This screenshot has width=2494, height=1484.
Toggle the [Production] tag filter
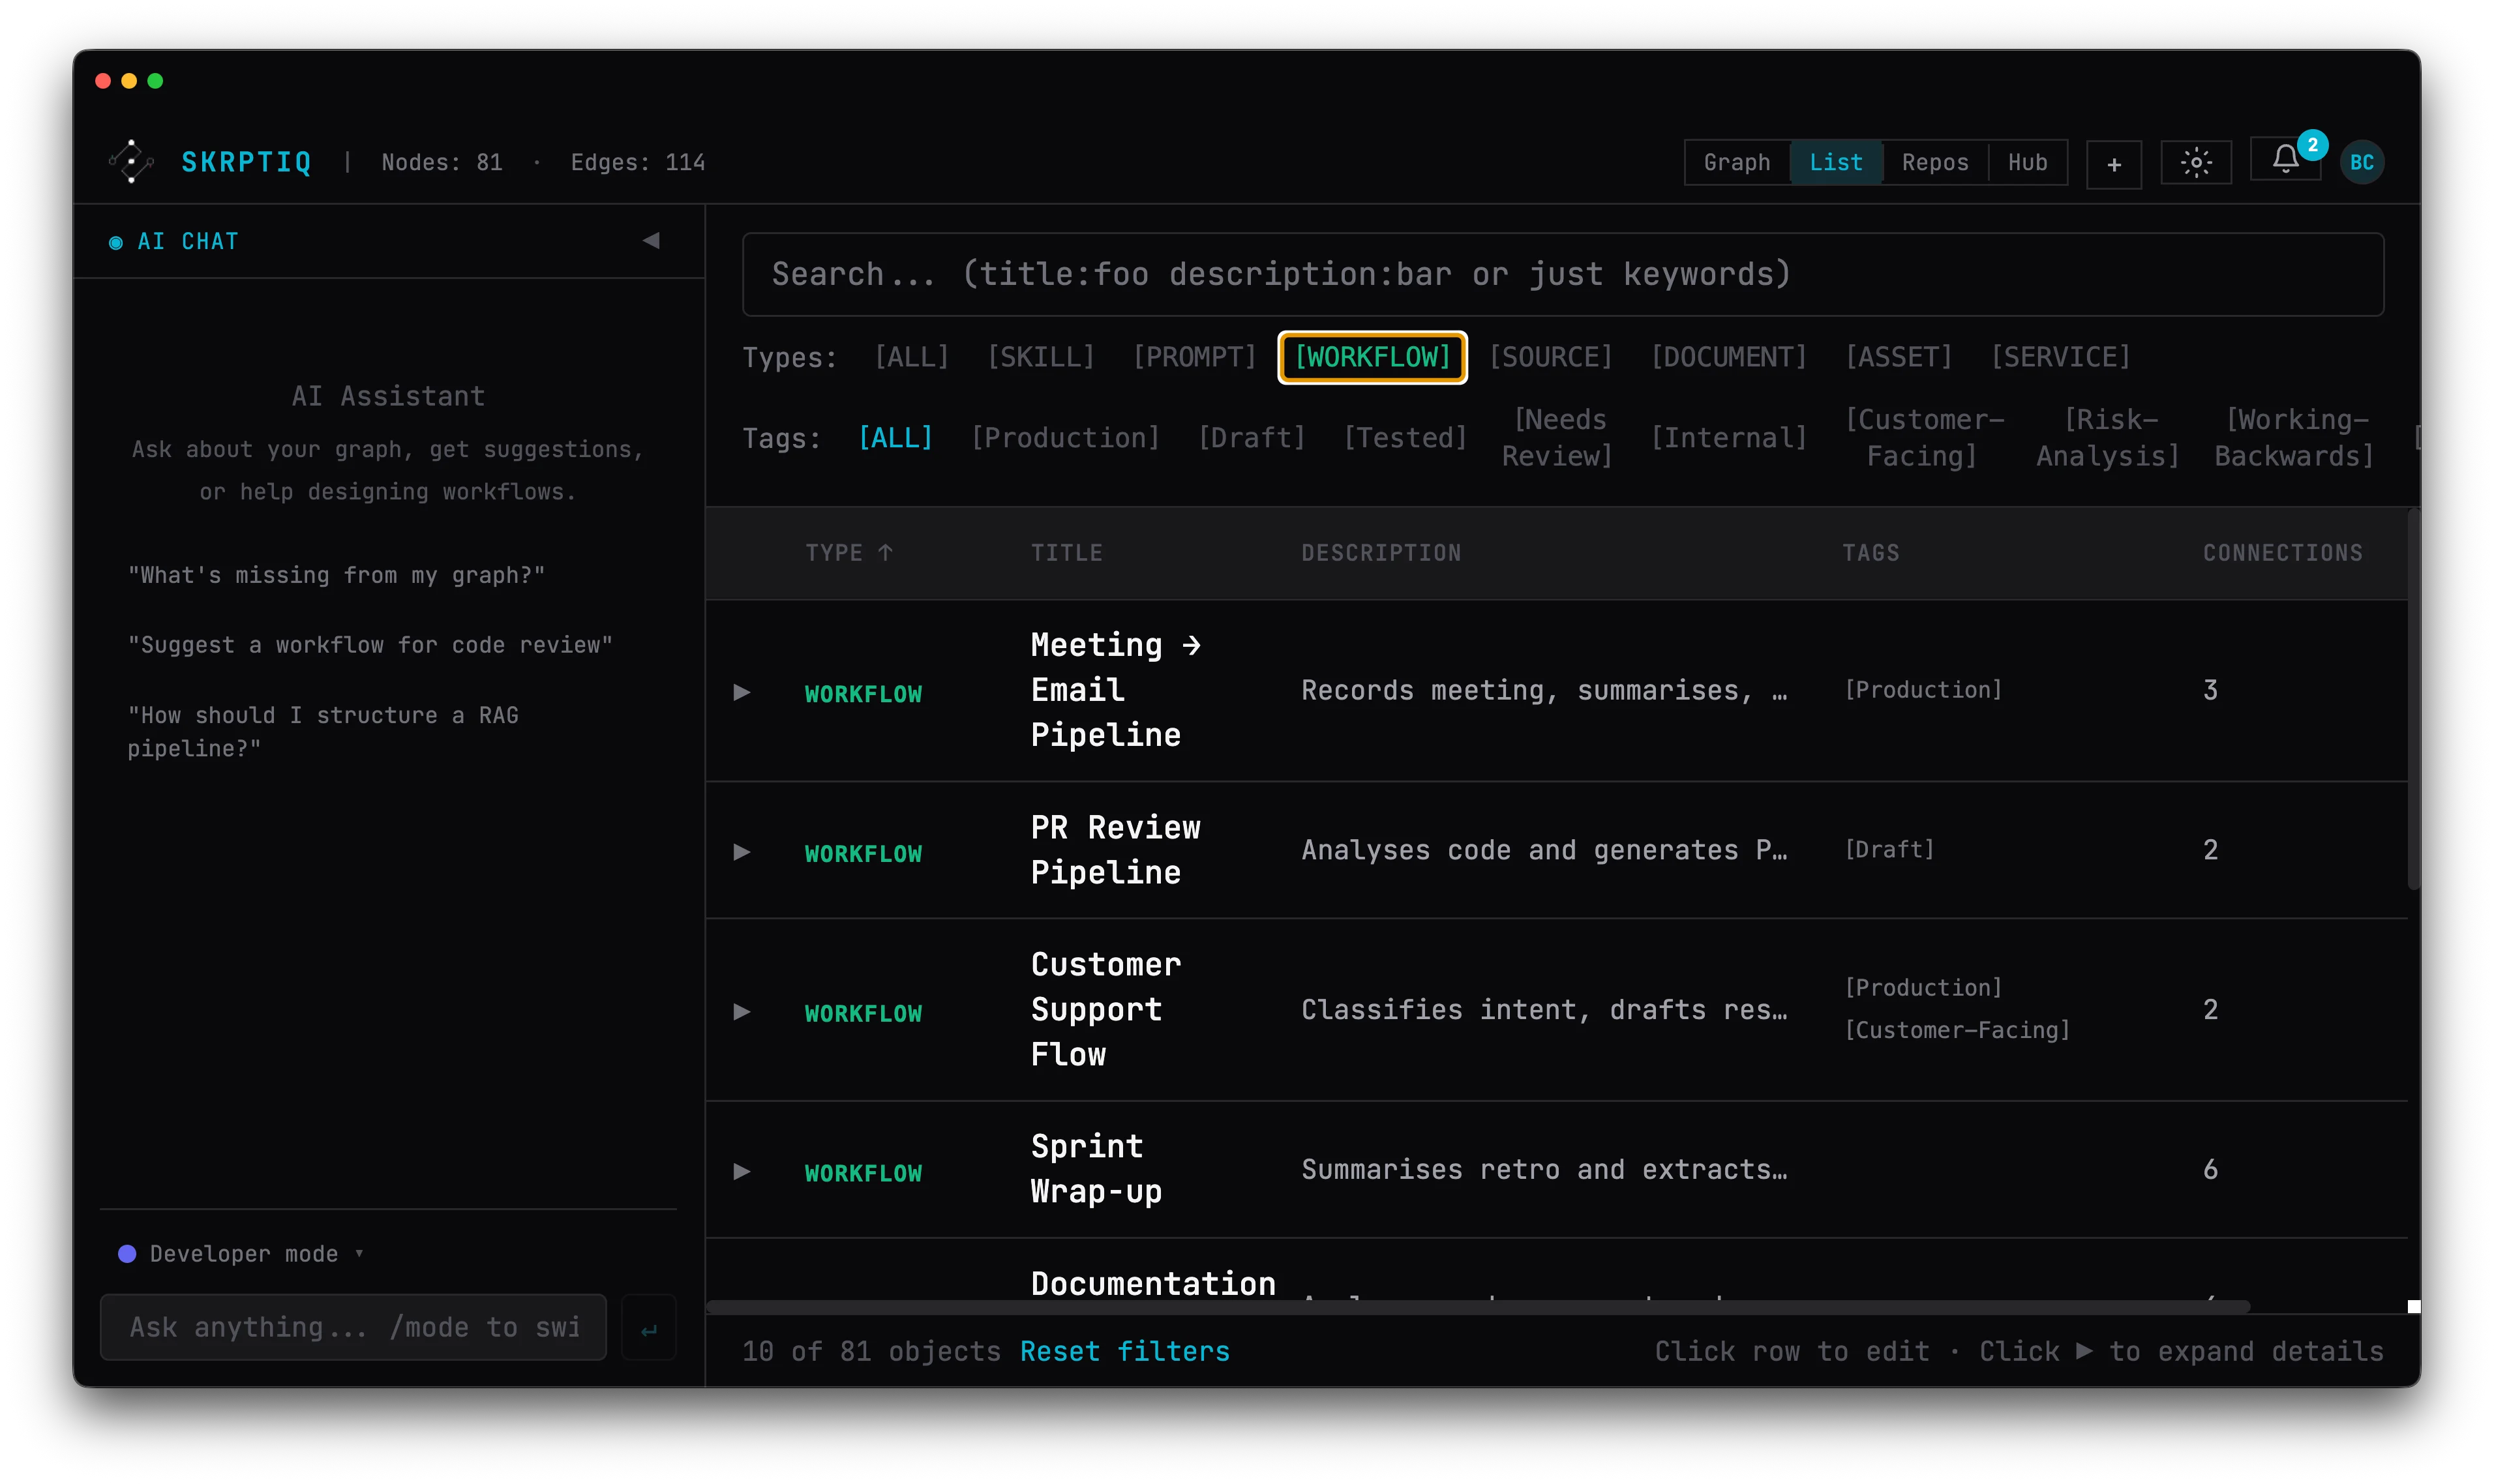click(1065, 437)
